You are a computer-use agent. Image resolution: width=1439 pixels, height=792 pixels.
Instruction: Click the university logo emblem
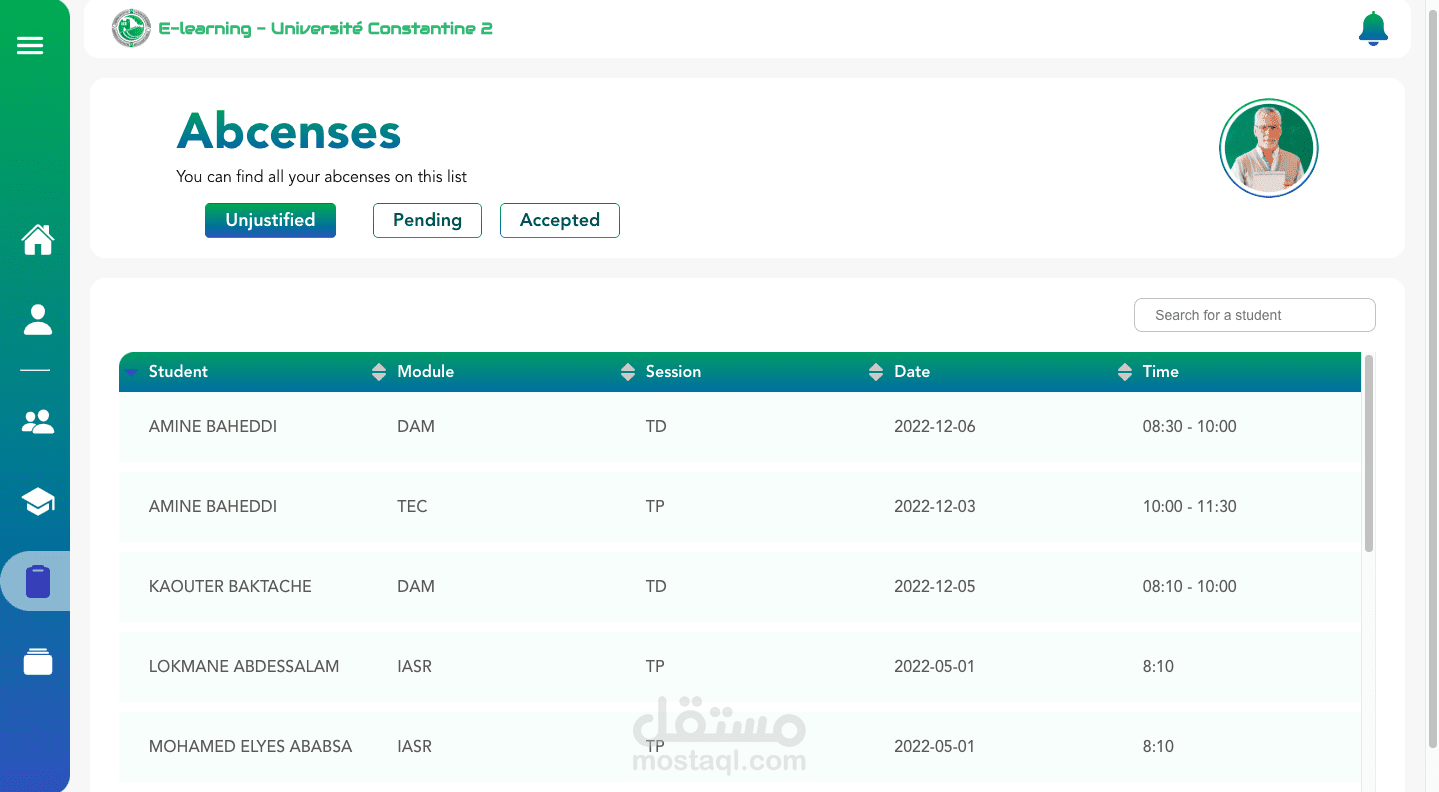(131, 28)
